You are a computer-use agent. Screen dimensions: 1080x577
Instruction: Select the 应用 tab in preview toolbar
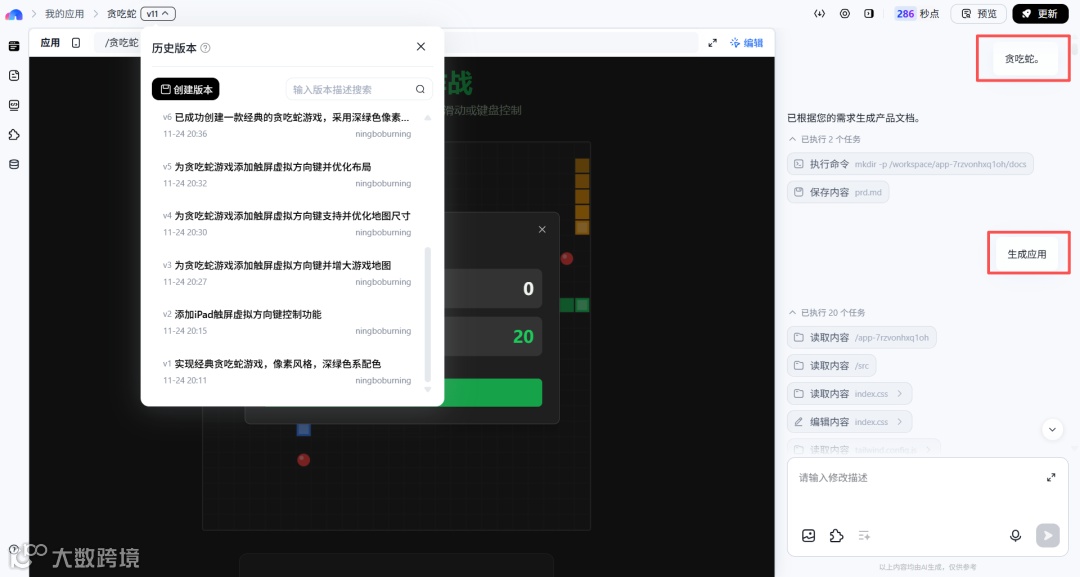pos(50,43)
